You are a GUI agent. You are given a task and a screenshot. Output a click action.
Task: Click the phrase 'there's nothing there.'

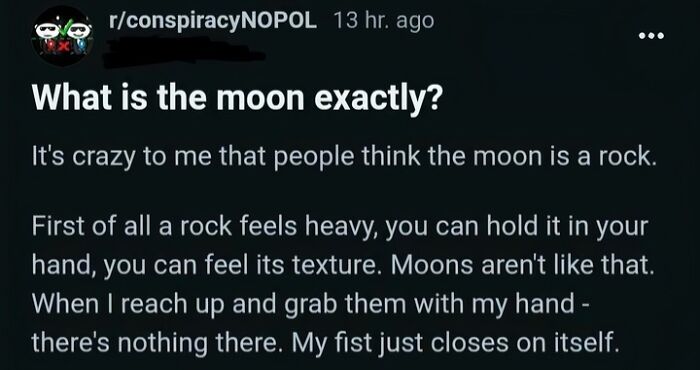[x=157, y=343]
